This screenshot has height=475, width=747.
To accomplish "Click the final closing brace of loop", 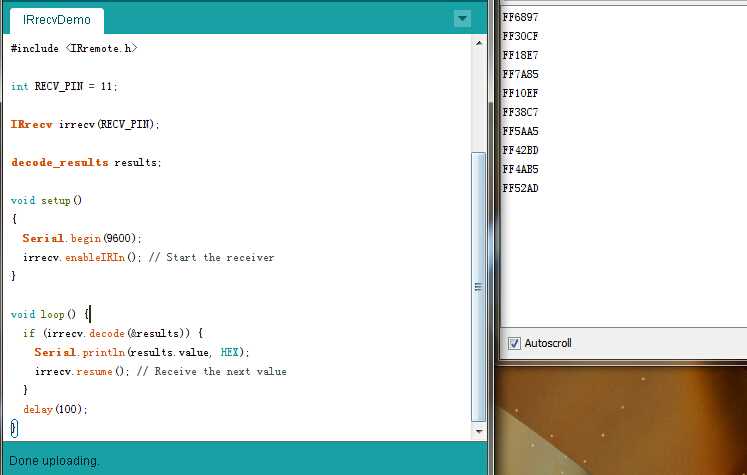I will [x=14, y=428].
